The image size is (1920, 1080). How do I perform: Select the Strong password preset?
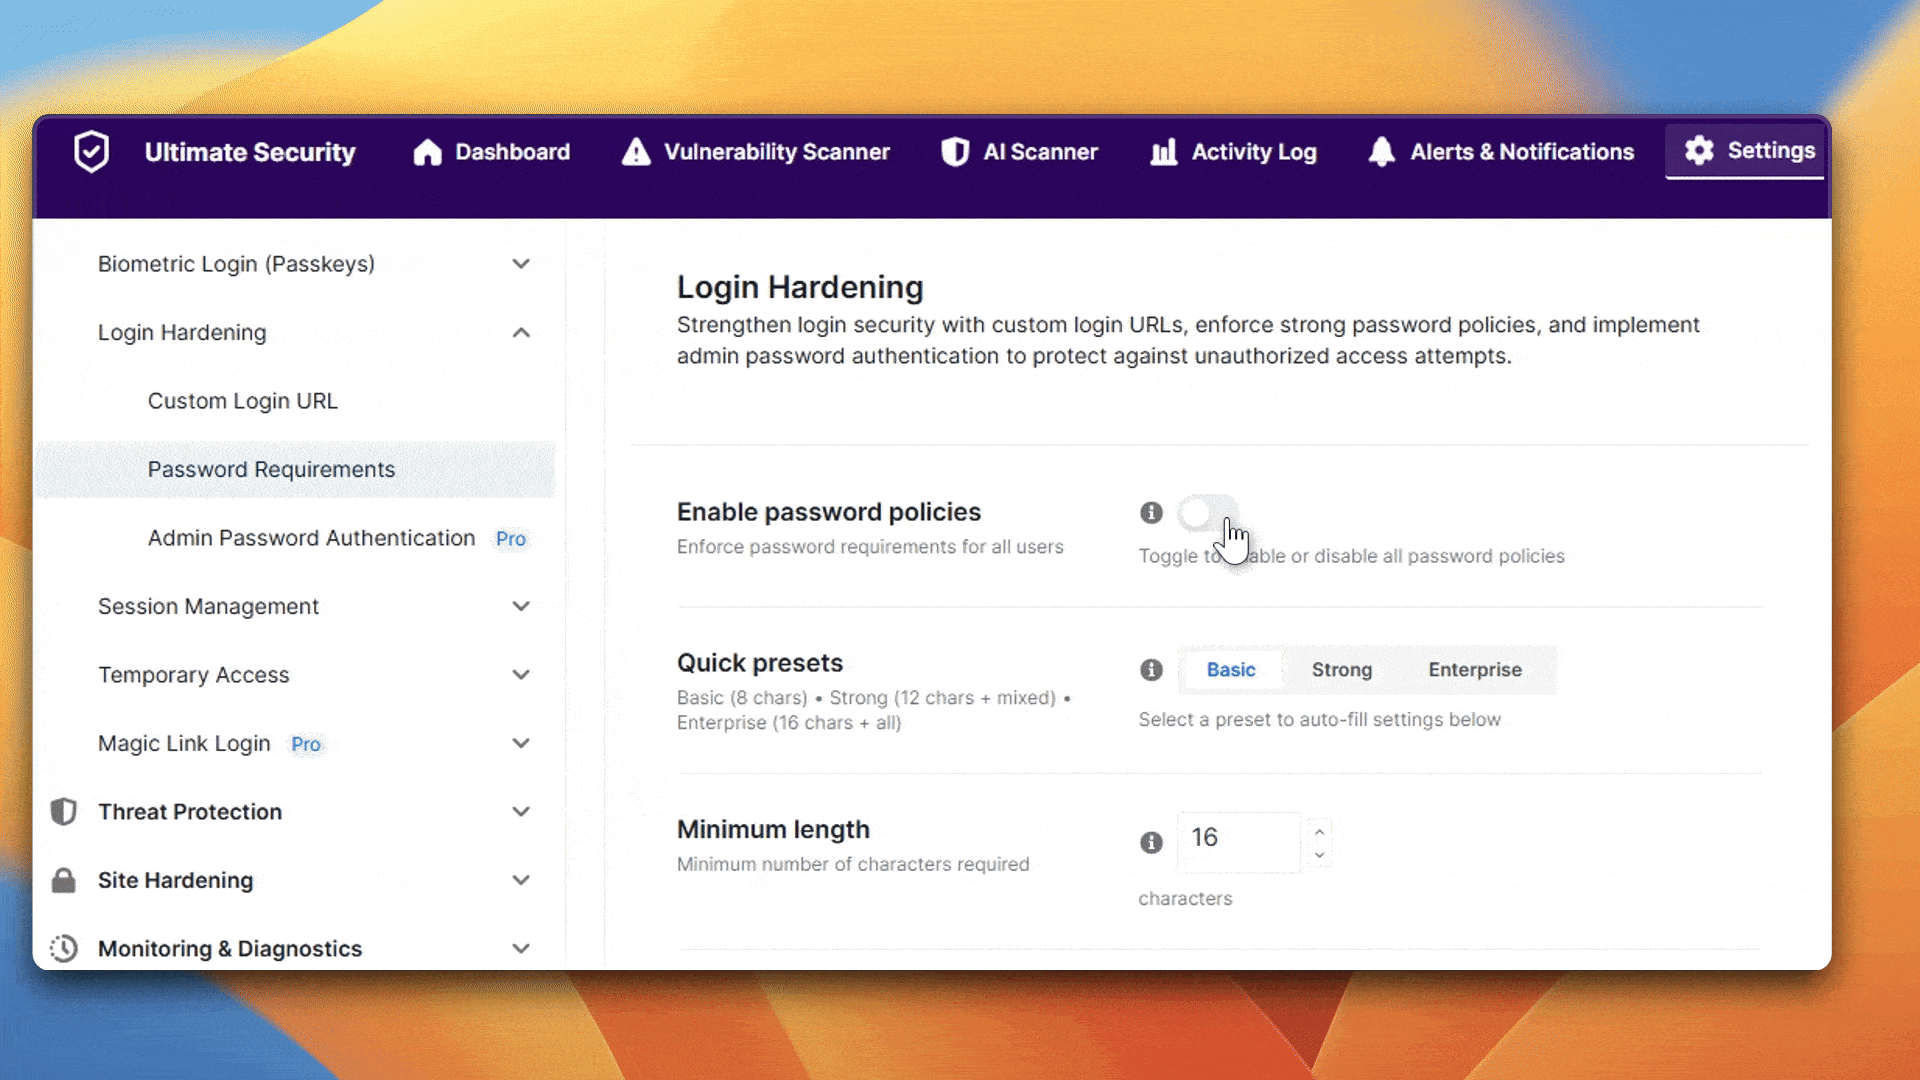[1341, 670]
